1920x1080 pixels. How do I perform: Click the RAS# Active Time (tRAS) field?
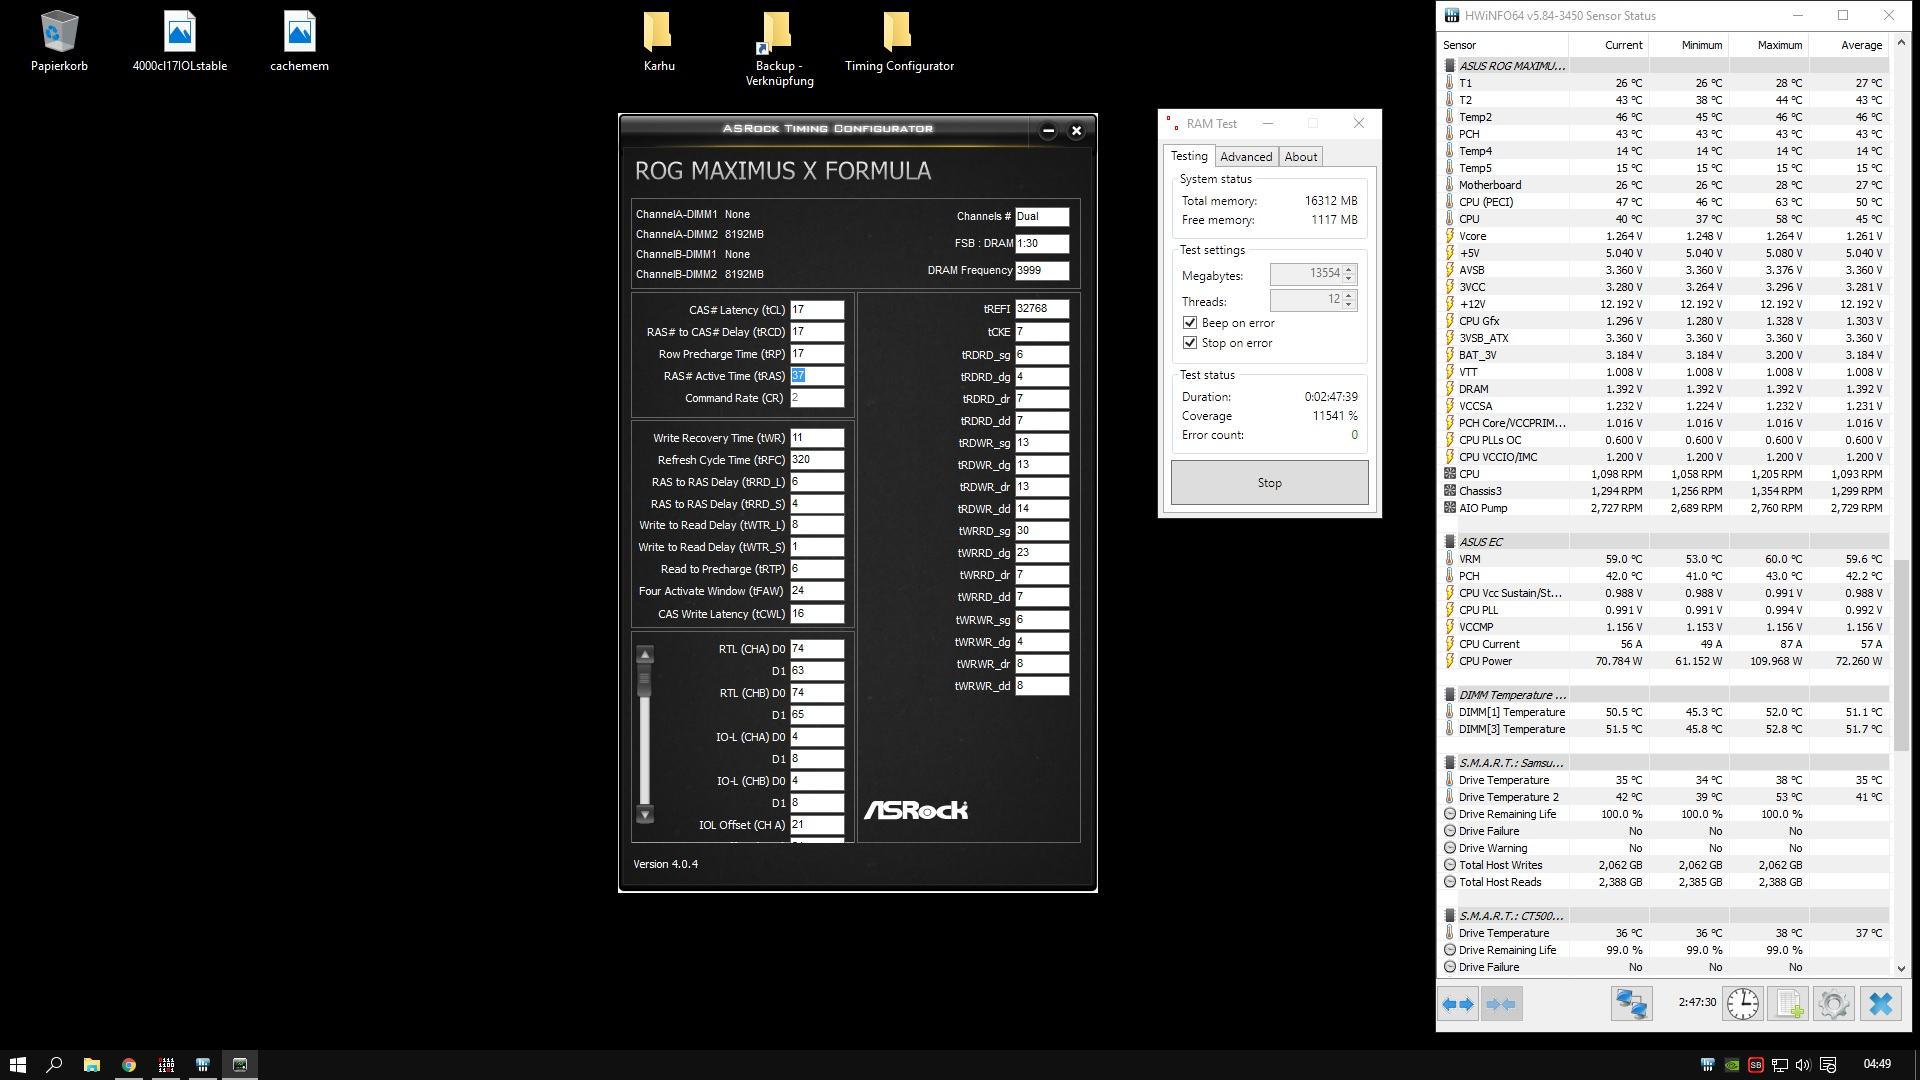(x=817, y=376)
